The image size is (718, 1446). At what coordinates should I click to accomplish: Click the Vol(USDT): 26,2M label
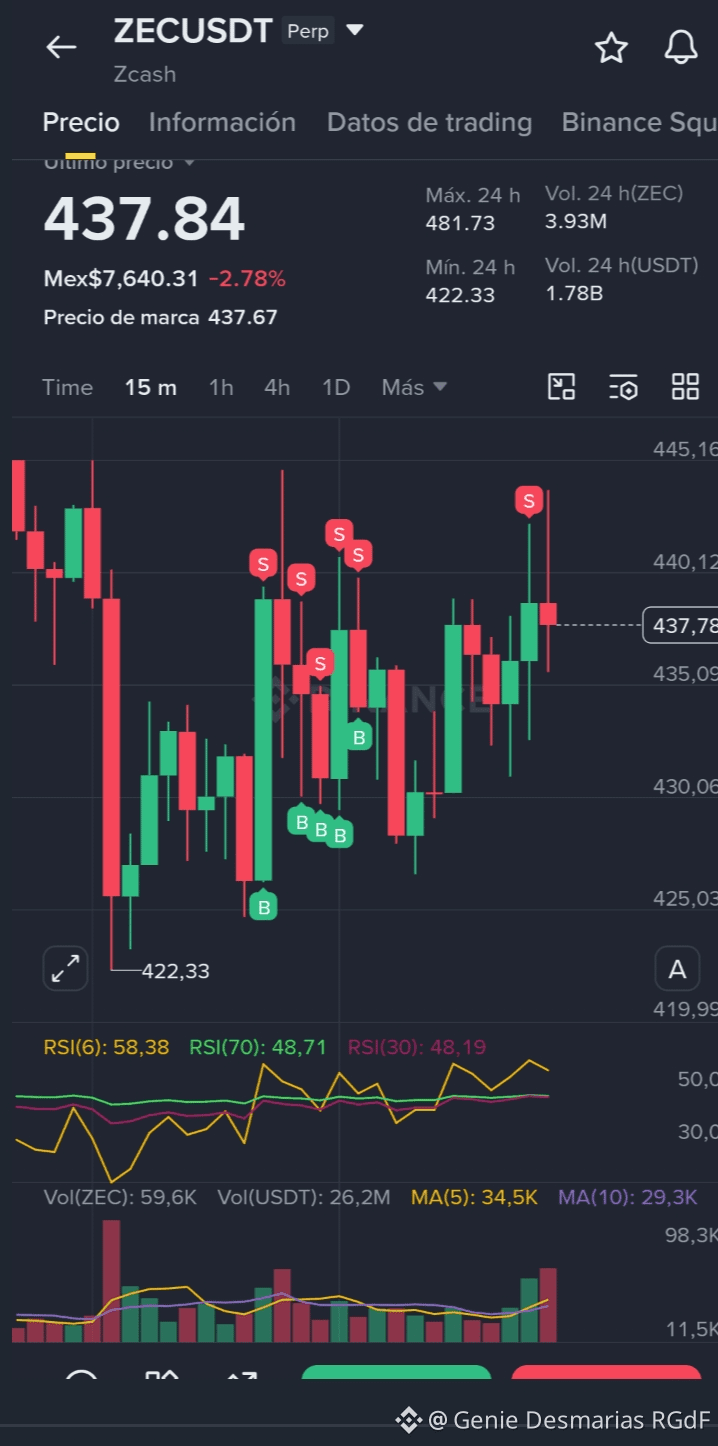304,1197
